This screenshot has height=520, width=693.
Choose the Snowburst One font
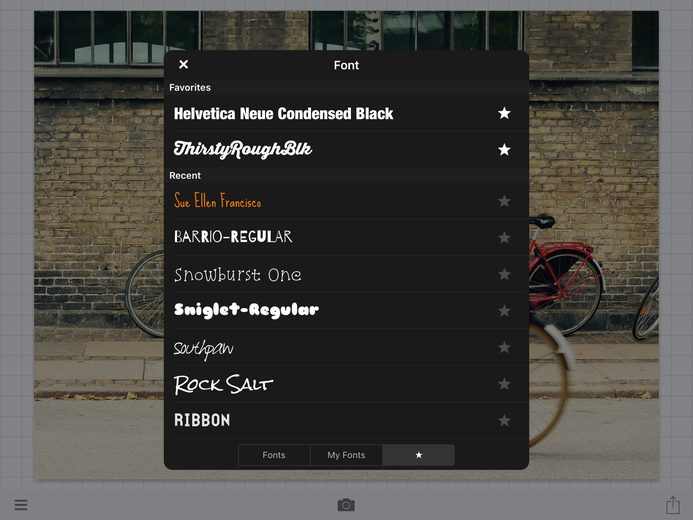coord(346,274)
